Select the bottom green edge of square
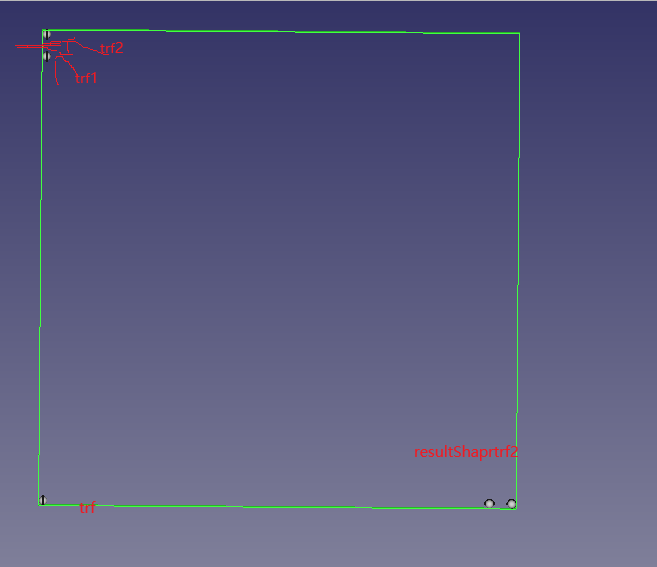 click(x=280, y=507)
